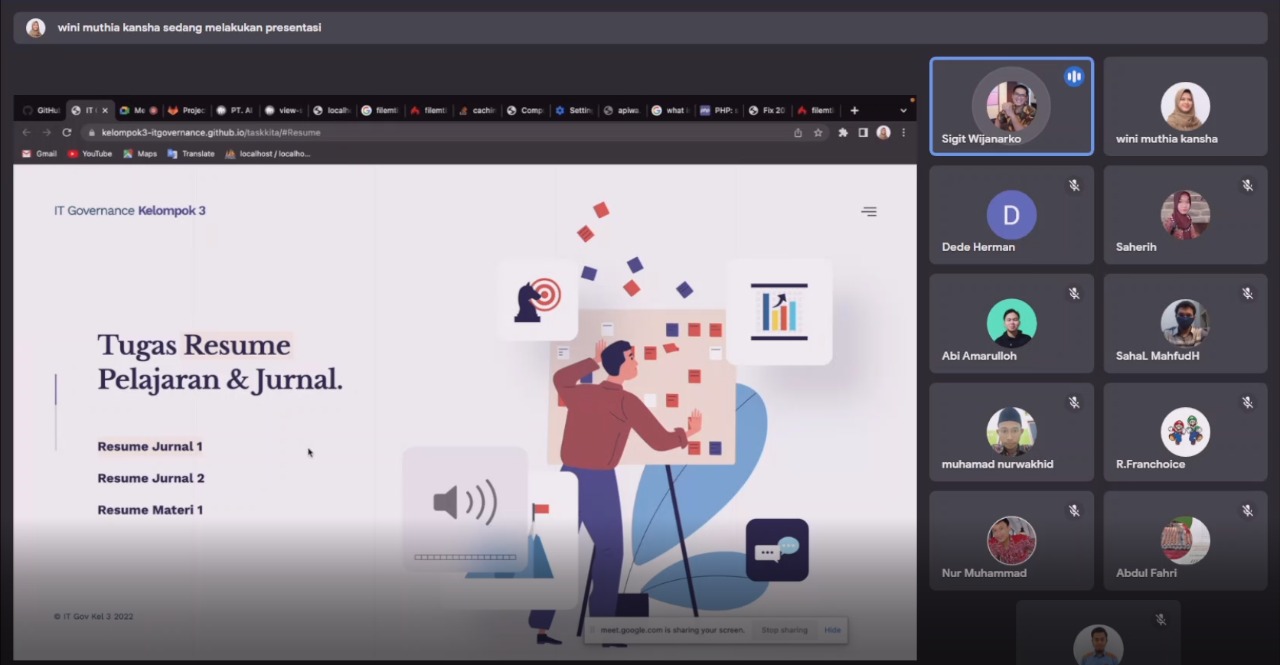Click Dede Herman's muted microphone icon

[x=1074, y=185]
